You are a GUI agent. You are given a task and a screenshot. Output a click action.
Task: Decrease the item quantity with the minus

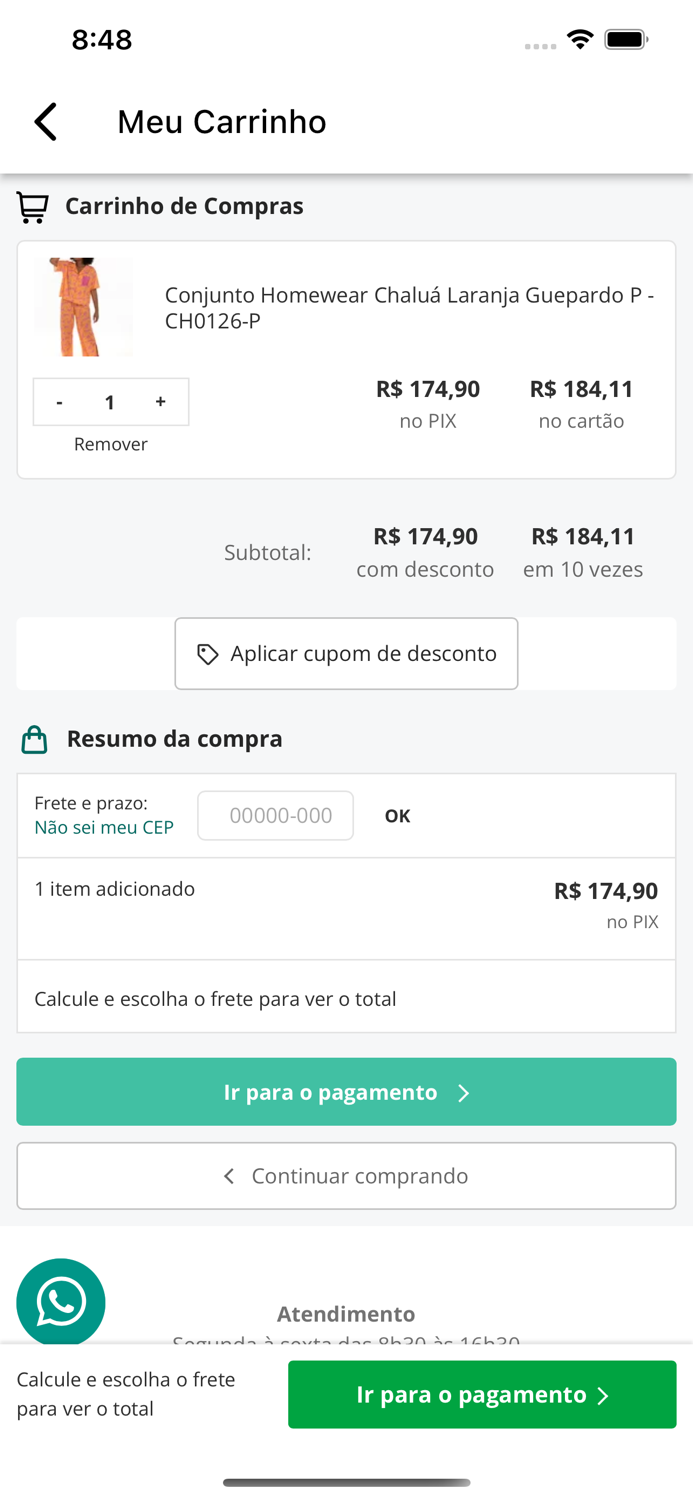click(60, 401)
